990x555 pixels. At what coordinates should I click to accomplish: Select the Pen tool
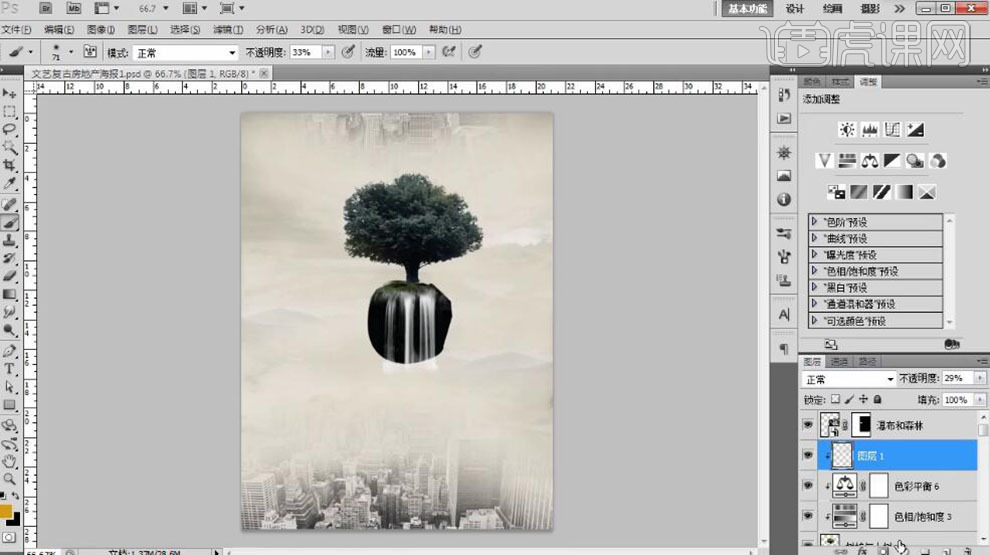pos(9,351)
